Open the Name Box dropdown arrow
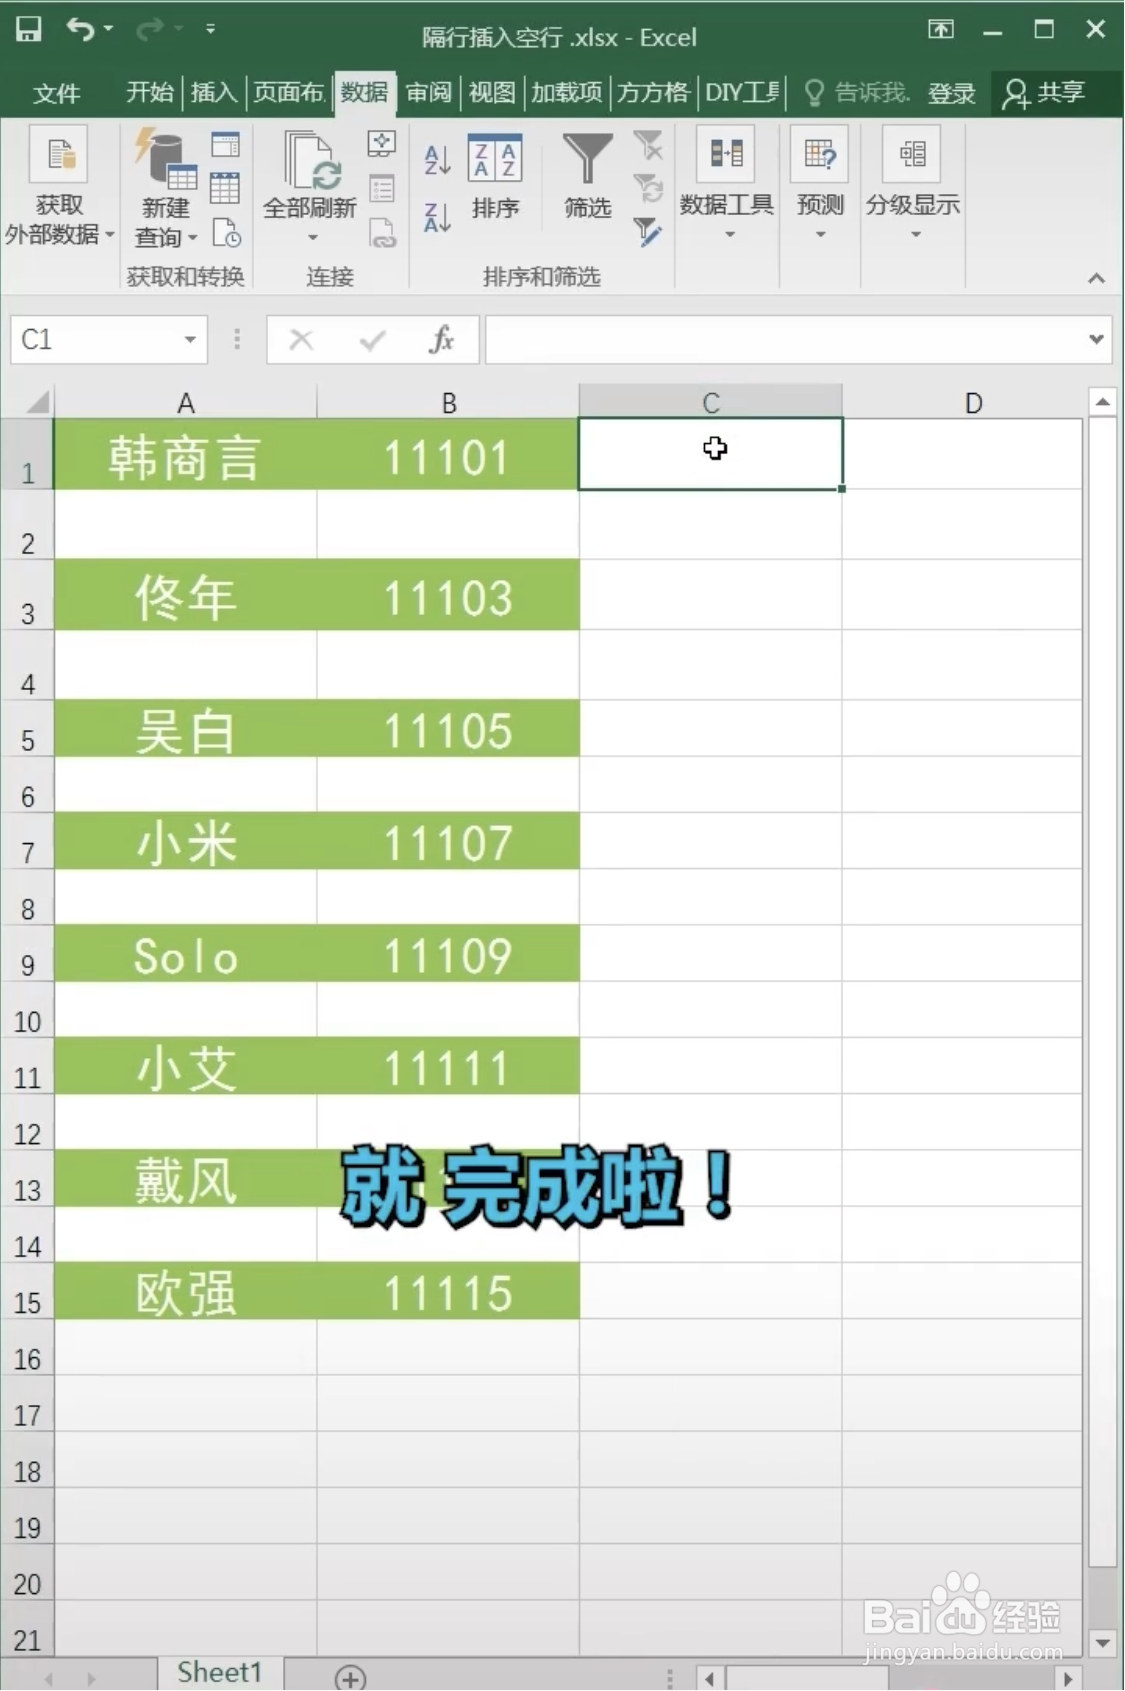 tap(190, 340)
